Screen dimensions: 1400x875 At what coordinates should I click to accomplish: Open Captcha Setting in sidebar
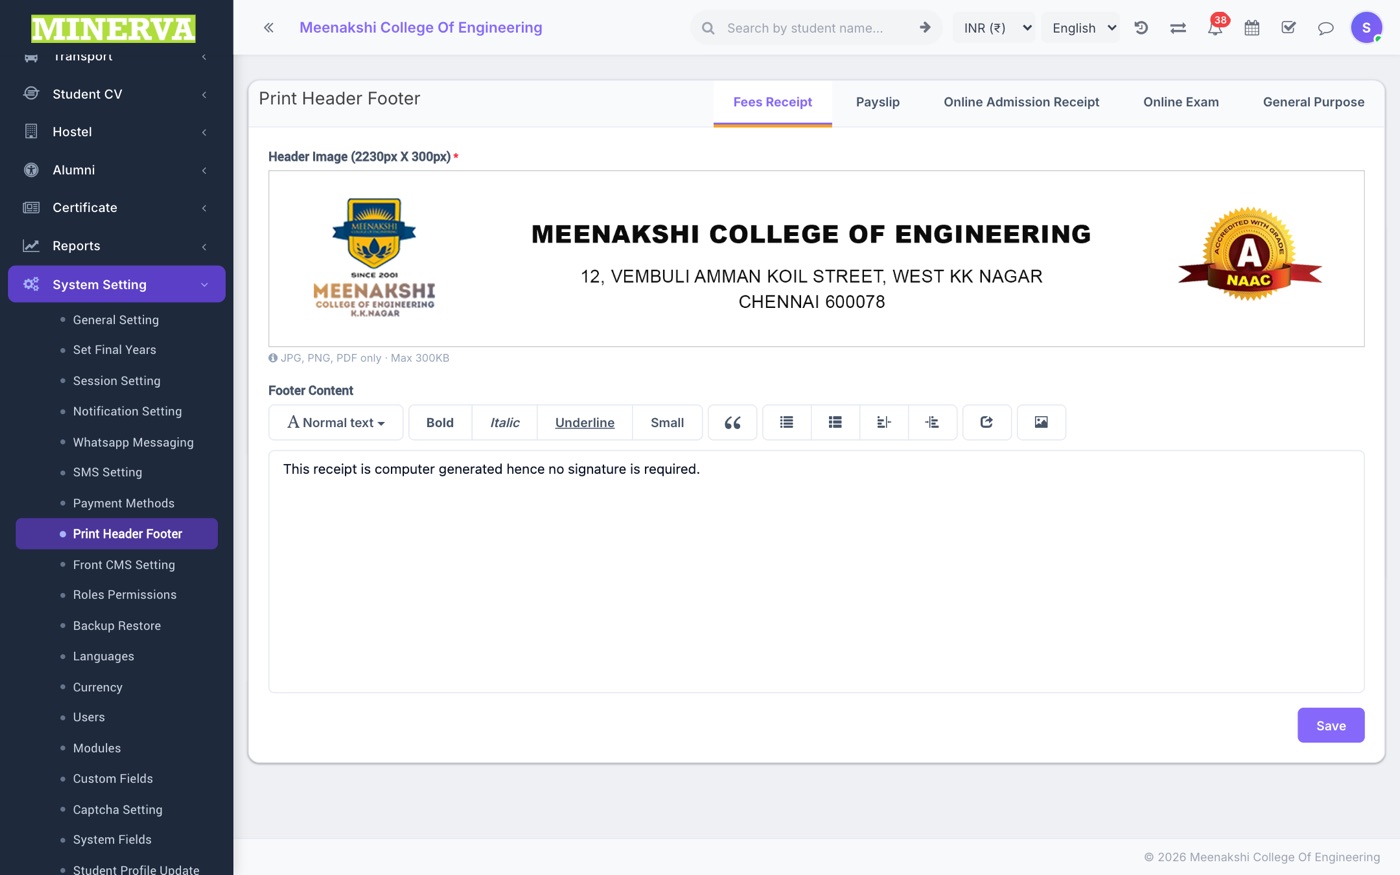[x=117, y=810]
